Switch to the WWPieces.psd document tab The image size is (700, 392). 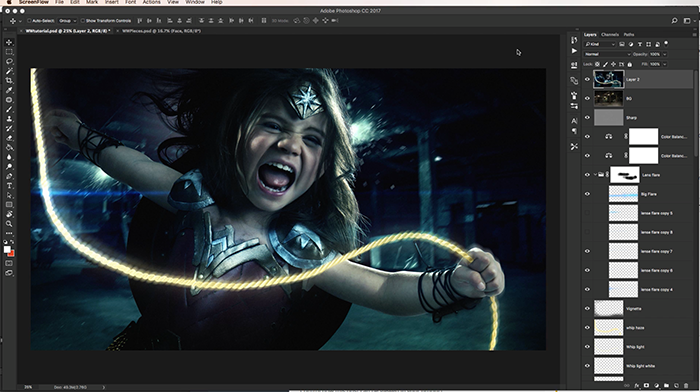click(161, 31)
